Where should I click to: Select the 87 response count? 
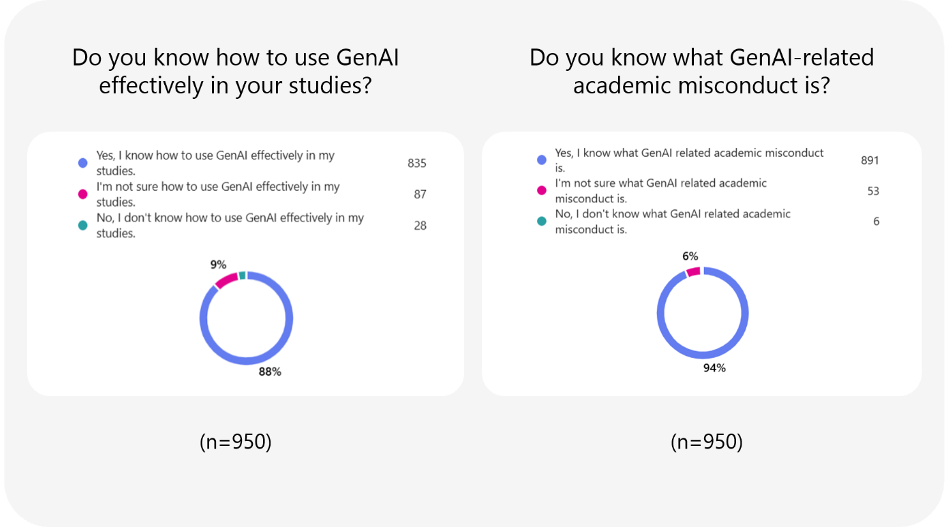[420, 194]
